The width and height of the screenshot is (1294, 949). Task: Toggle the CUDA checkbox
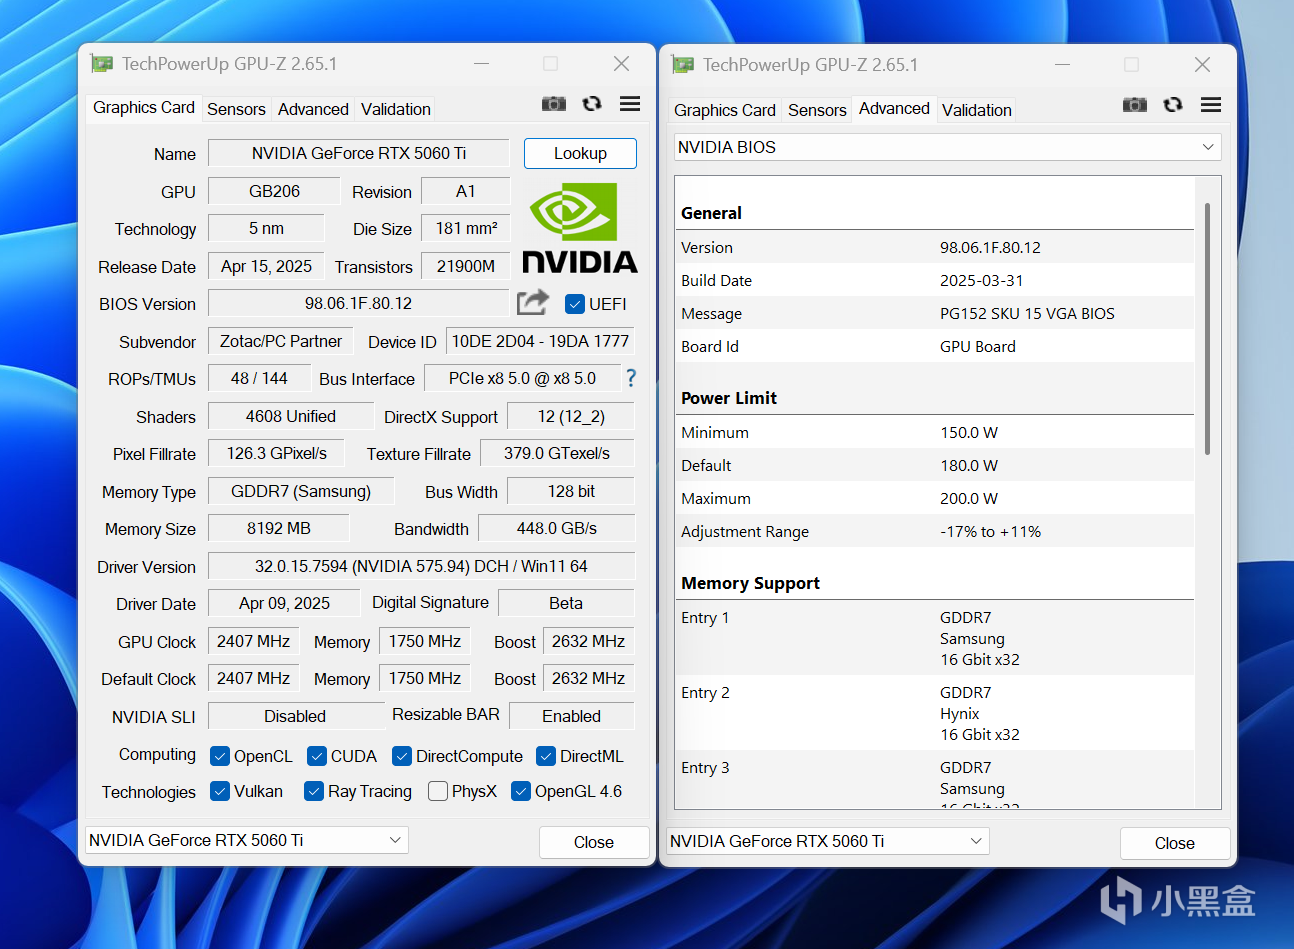317,756
